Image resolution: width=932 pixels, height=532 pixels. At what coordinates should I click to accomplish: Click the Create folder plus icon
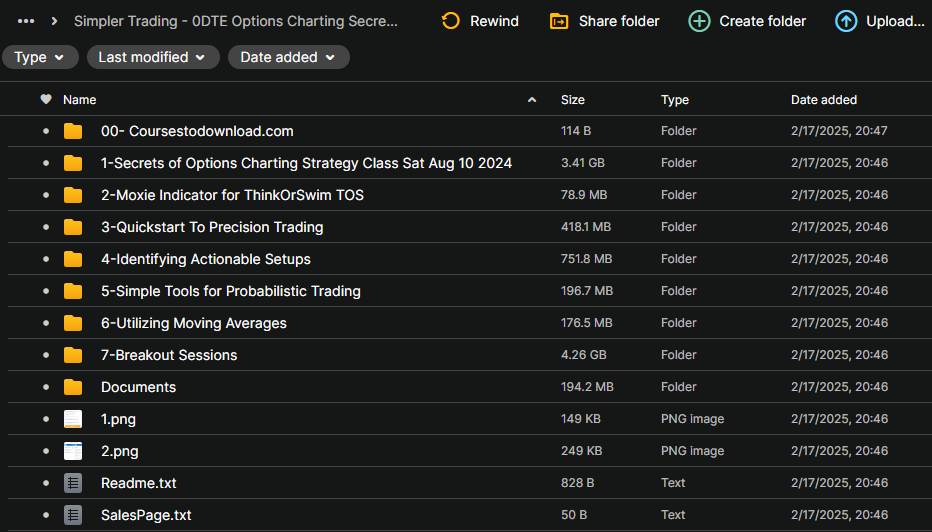699,21
